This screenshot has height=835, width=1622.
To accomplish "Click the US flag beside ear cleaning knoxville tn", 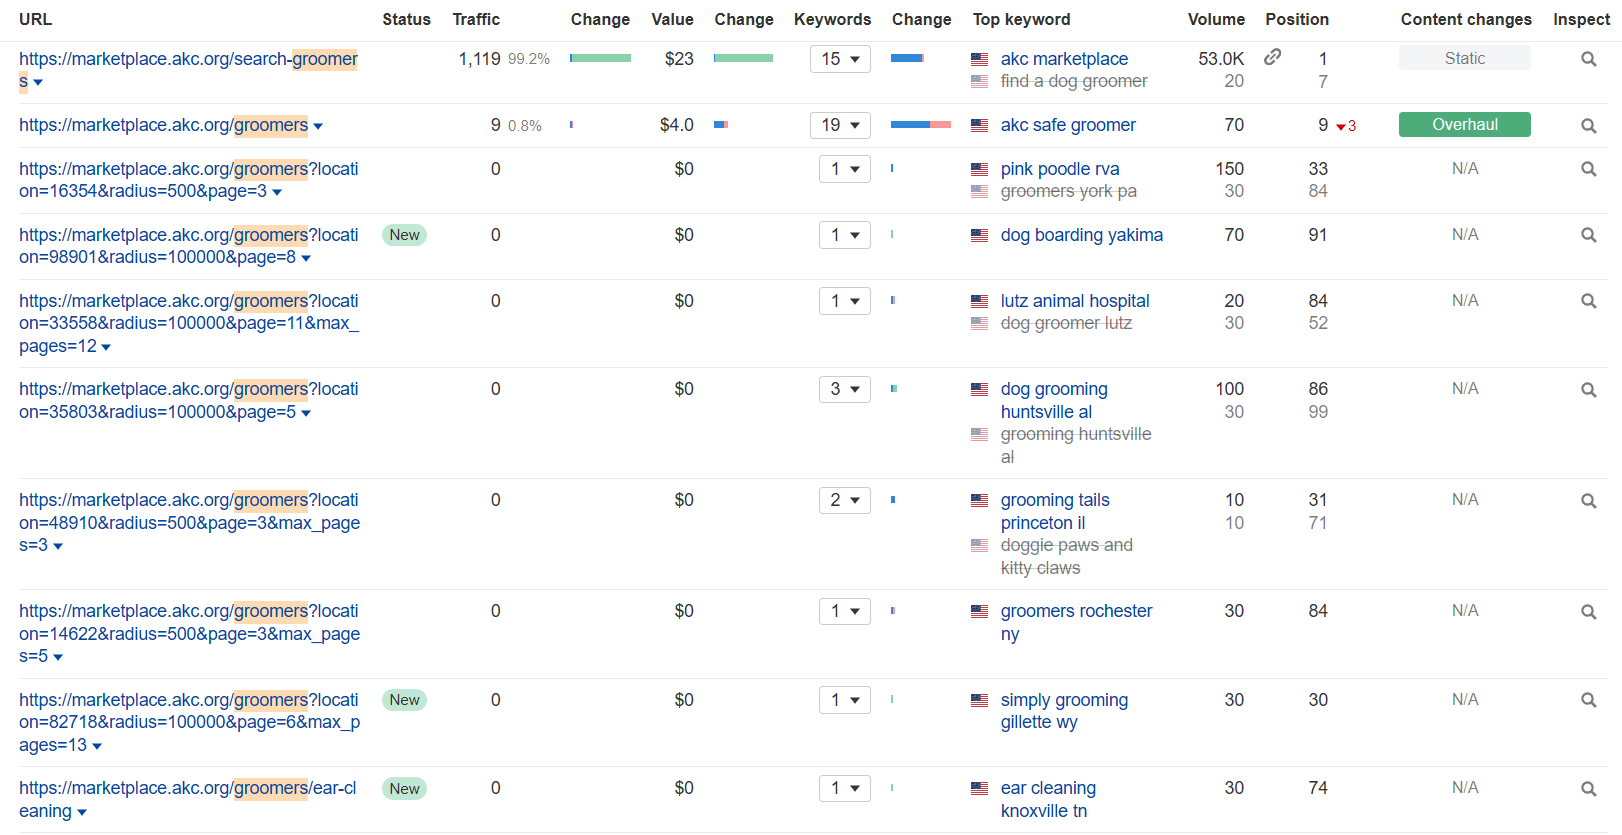I will [x=980, y=789].
